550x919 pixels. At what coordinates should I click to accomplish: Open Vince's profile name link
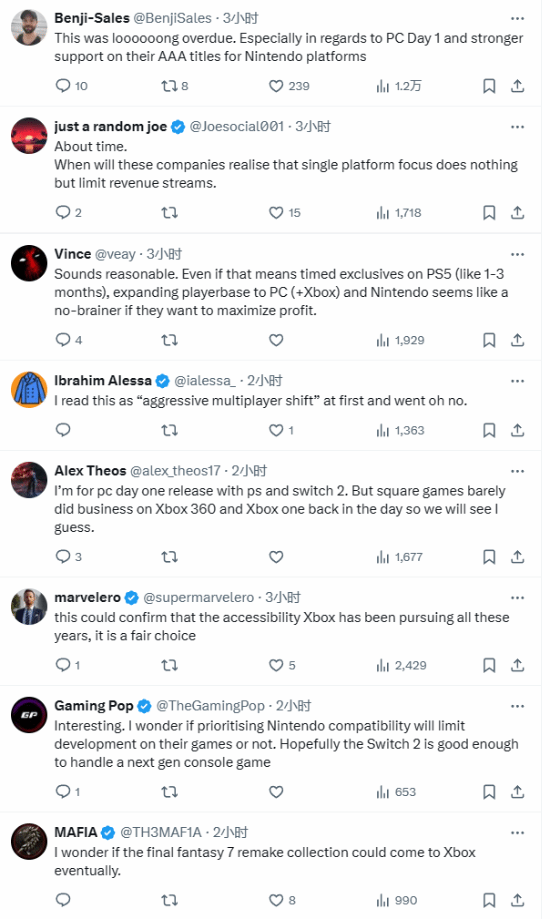(x=73, y=254)
